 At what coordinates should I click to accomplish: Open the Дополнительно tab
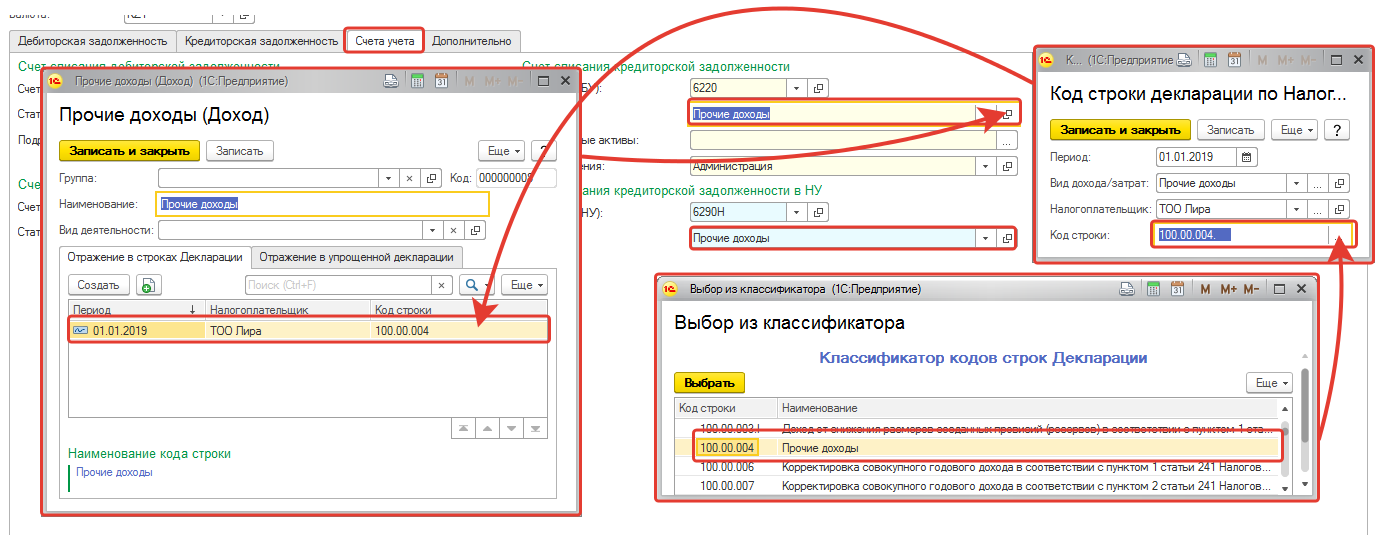pos(472,41)
